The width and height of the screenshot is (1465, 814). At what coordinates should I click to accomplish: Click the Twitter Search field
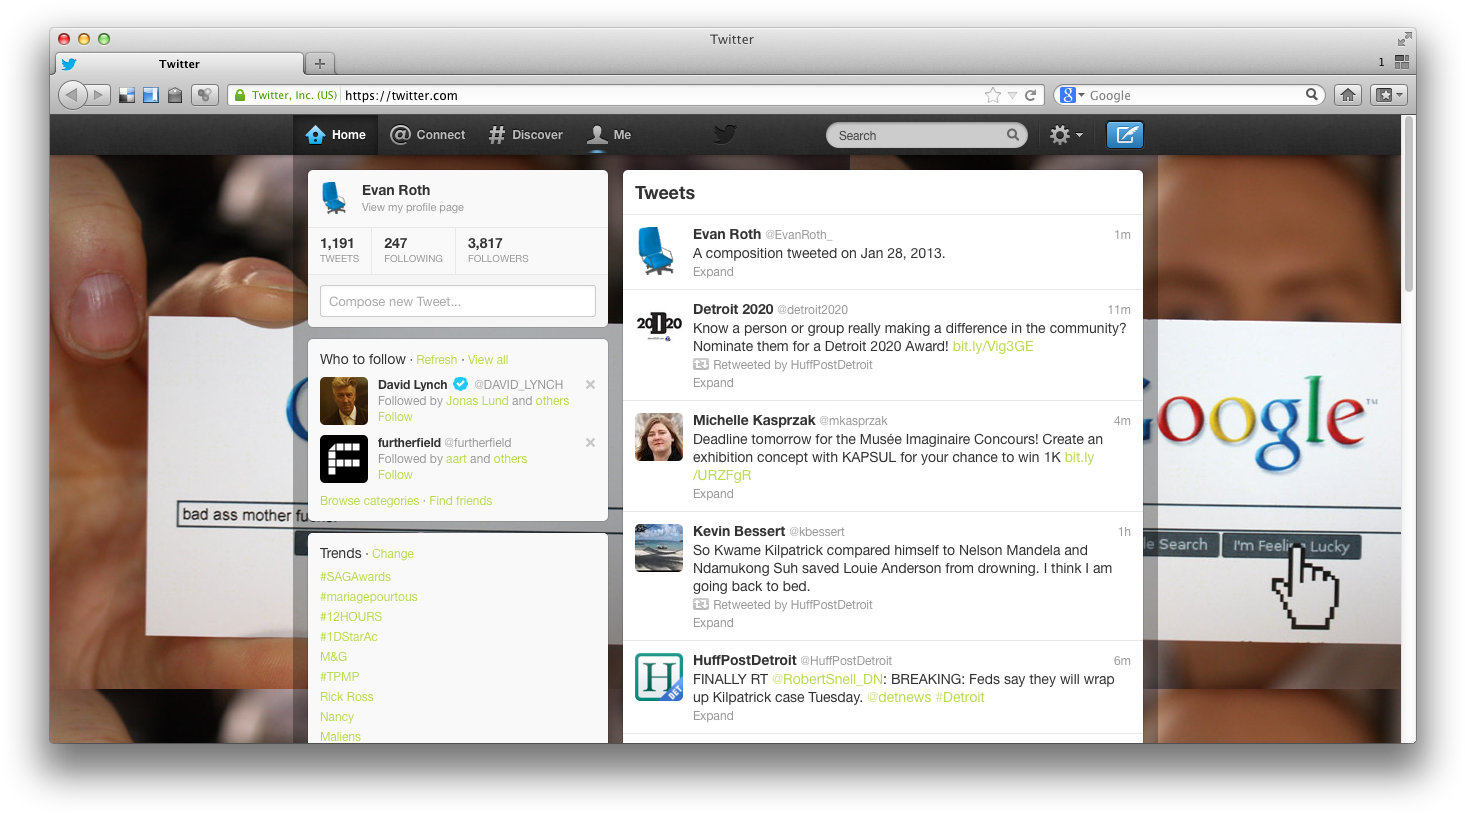pos(927,135)
